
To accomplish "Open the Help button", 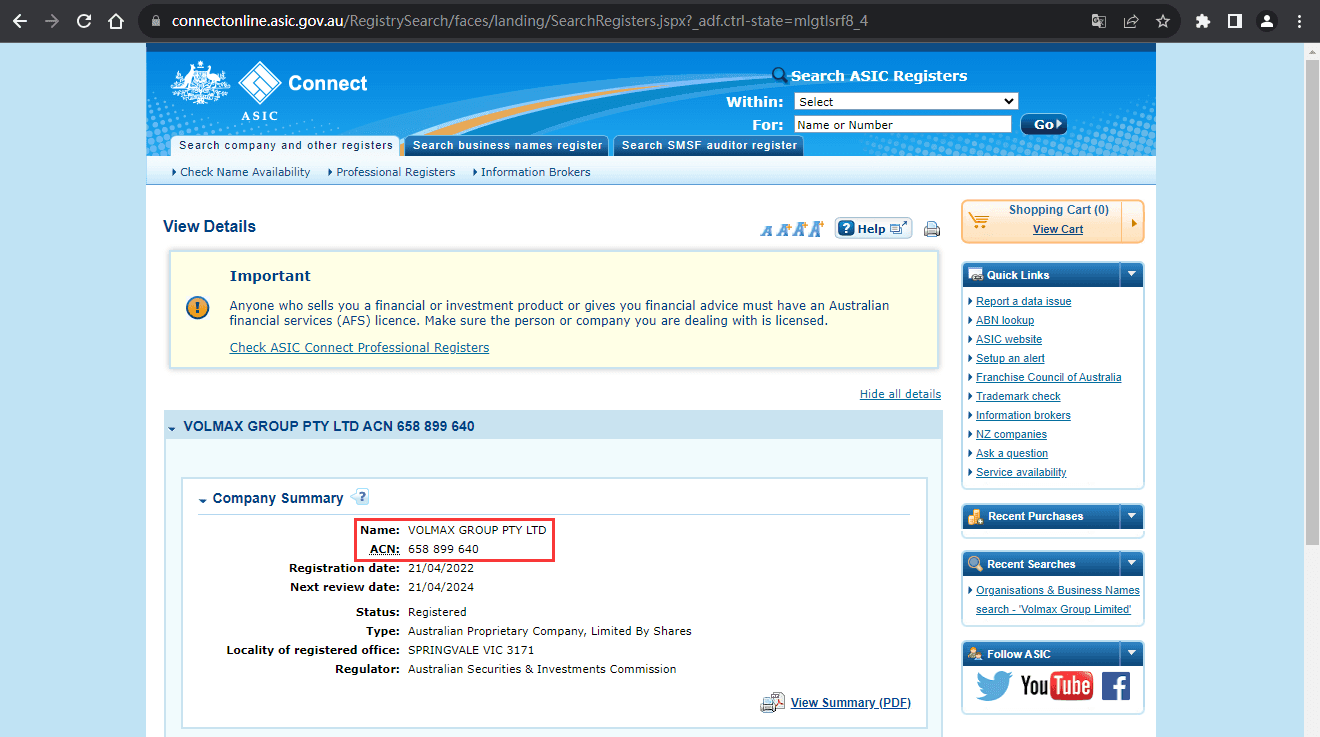I will (873, 229).
